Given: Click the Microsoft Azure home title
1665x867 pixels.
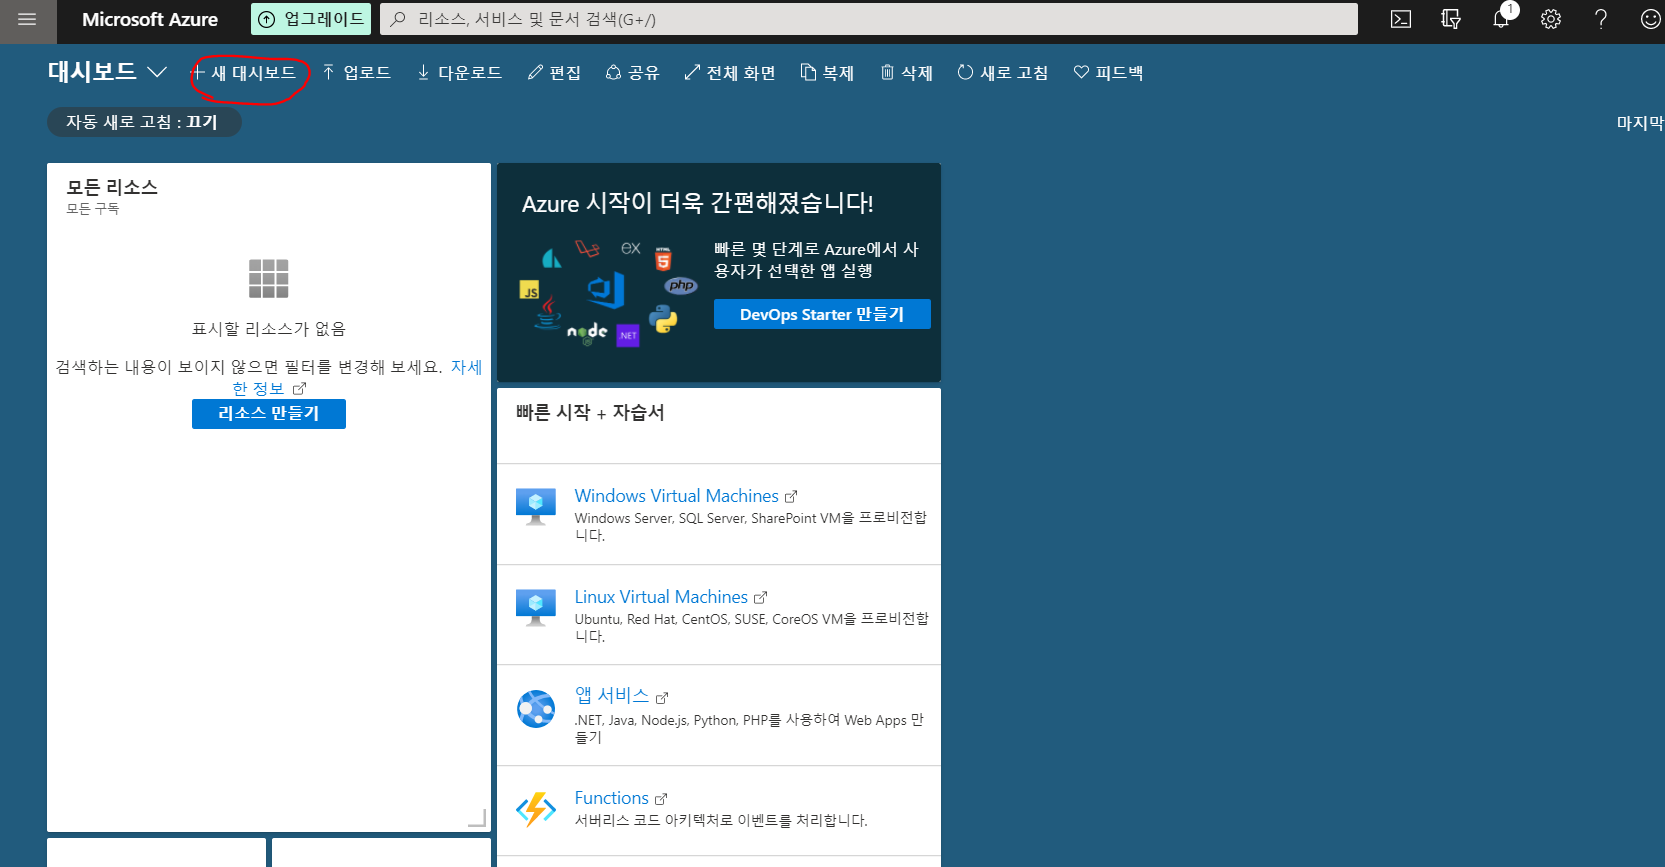Looking at the screenshot, I should click(x=150, y=20).
